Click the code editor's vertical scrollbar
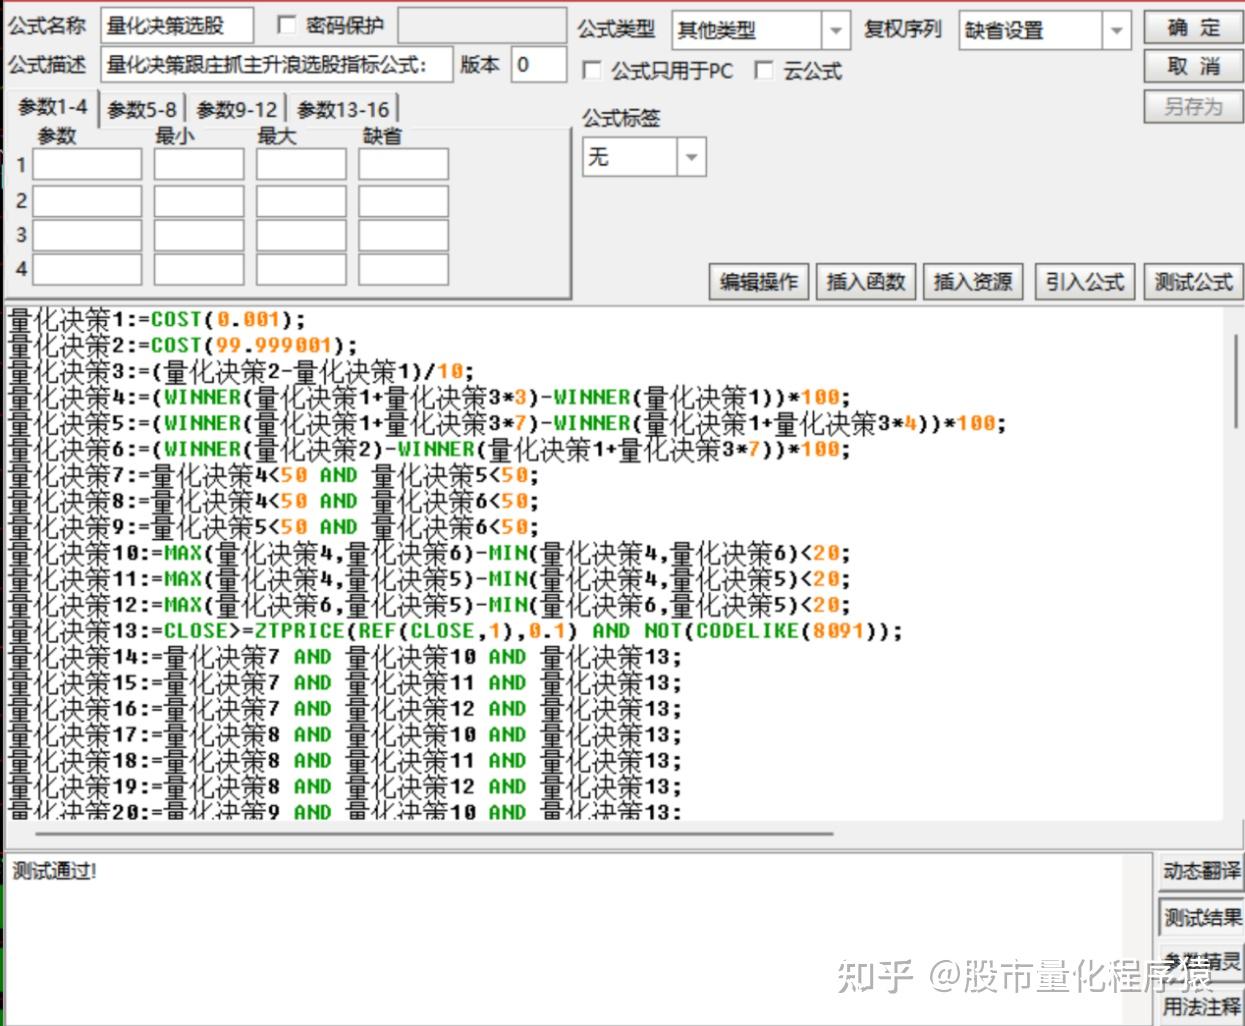The width and height of the screenshot is (1245, 1026). point(1238,381)
